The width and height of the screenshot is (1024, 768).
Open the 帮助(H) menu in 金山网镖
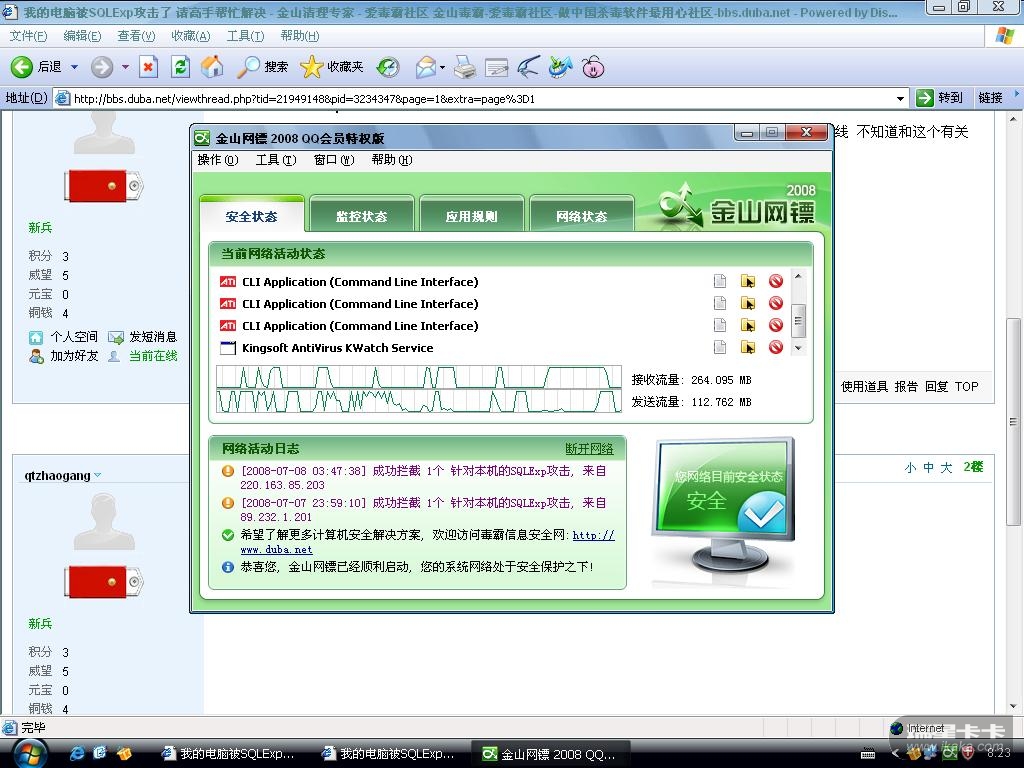click(x=392, y=160)
